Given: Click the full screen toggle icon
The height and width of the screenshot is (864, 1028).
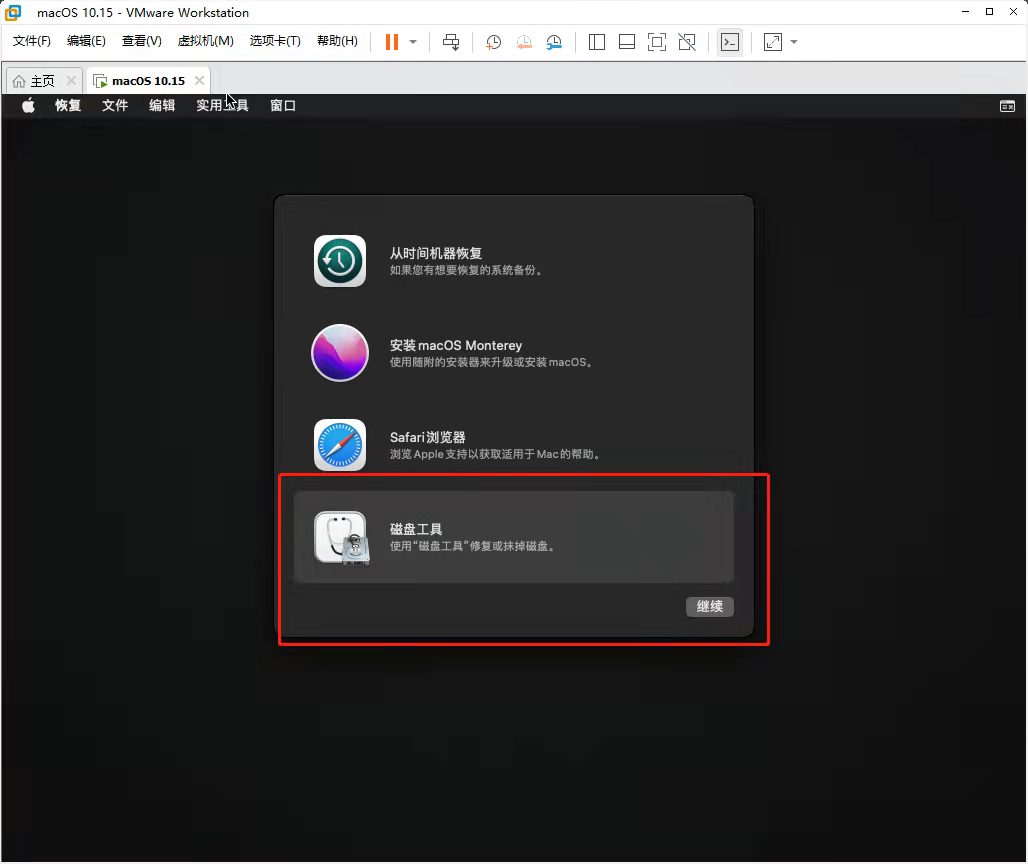Looking at the screenshot, I should coord(656,42).
